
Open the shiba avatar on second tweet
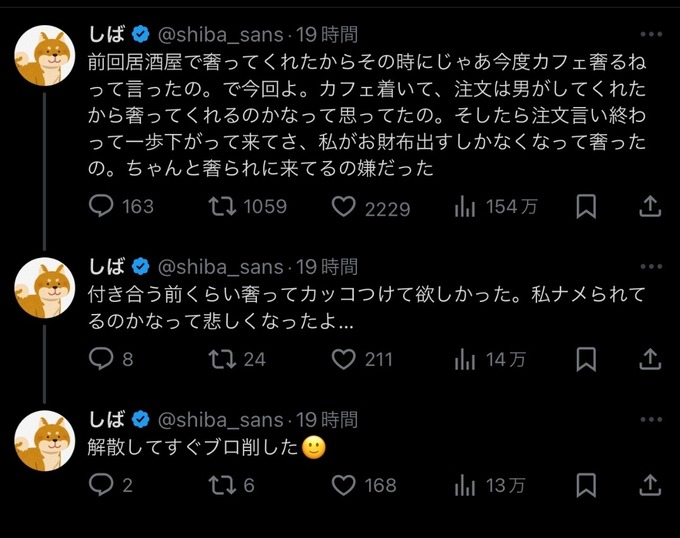pyautogui.click(x=45, y=288)
